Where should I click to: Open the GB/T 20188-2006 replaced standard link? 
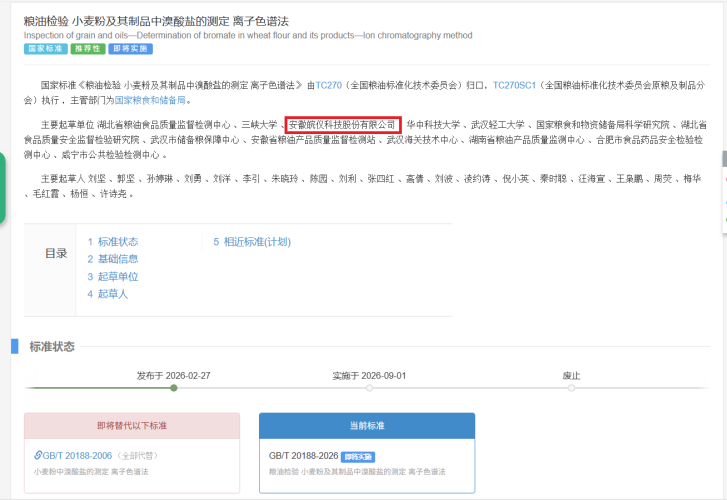click(x=77, y=455)
